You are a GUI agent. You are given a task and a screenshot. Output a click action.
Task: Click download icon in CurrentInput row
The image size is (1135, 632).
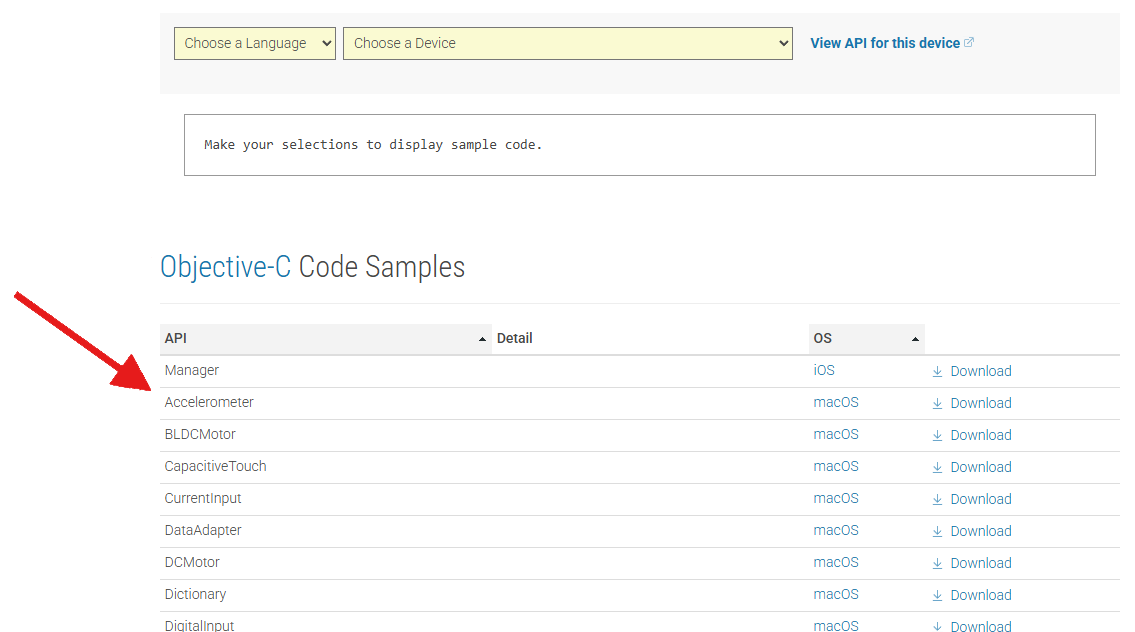937,499
